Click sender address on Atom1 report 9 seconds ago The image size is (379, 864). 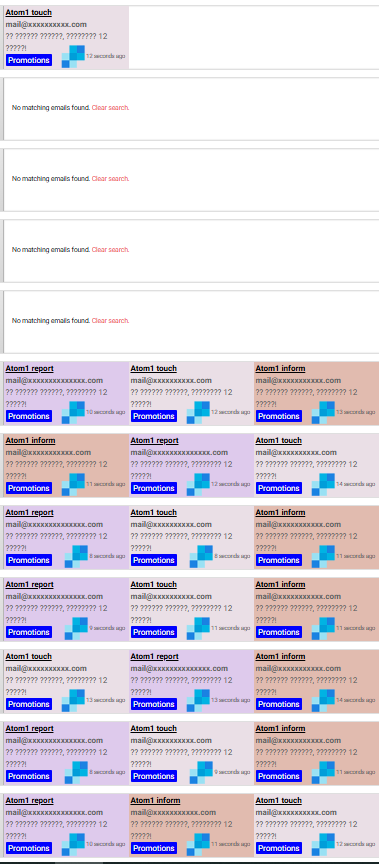point(54,596)
